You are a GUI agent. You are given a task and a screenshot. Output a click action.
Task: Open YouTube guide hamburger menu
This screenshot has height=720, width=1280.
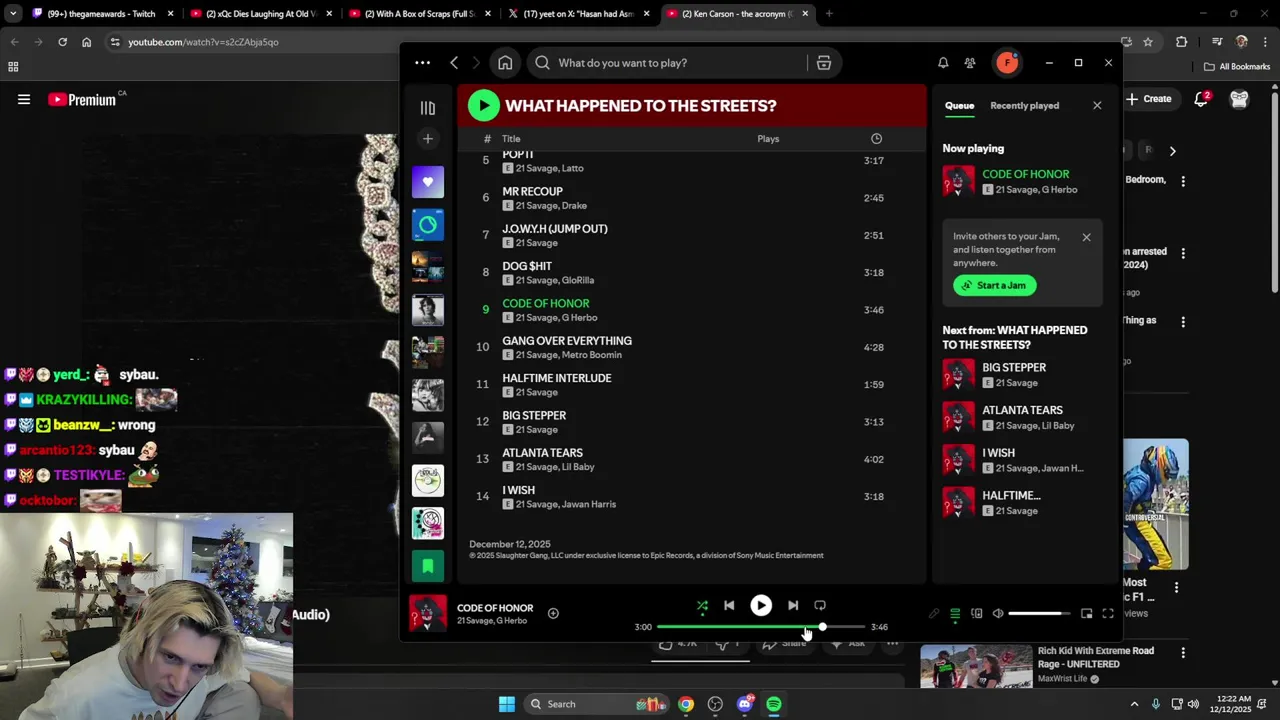pyautogui.click(x=24, y=99)
